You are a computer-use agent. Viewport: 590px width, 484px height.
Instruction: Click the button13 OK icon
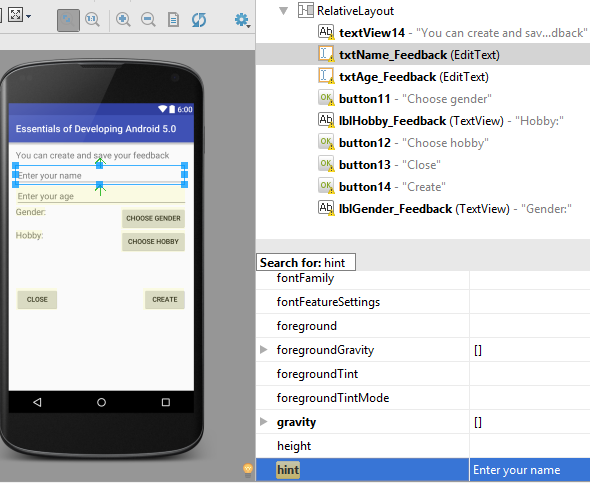pyautogui.click(x=326, y=164)
